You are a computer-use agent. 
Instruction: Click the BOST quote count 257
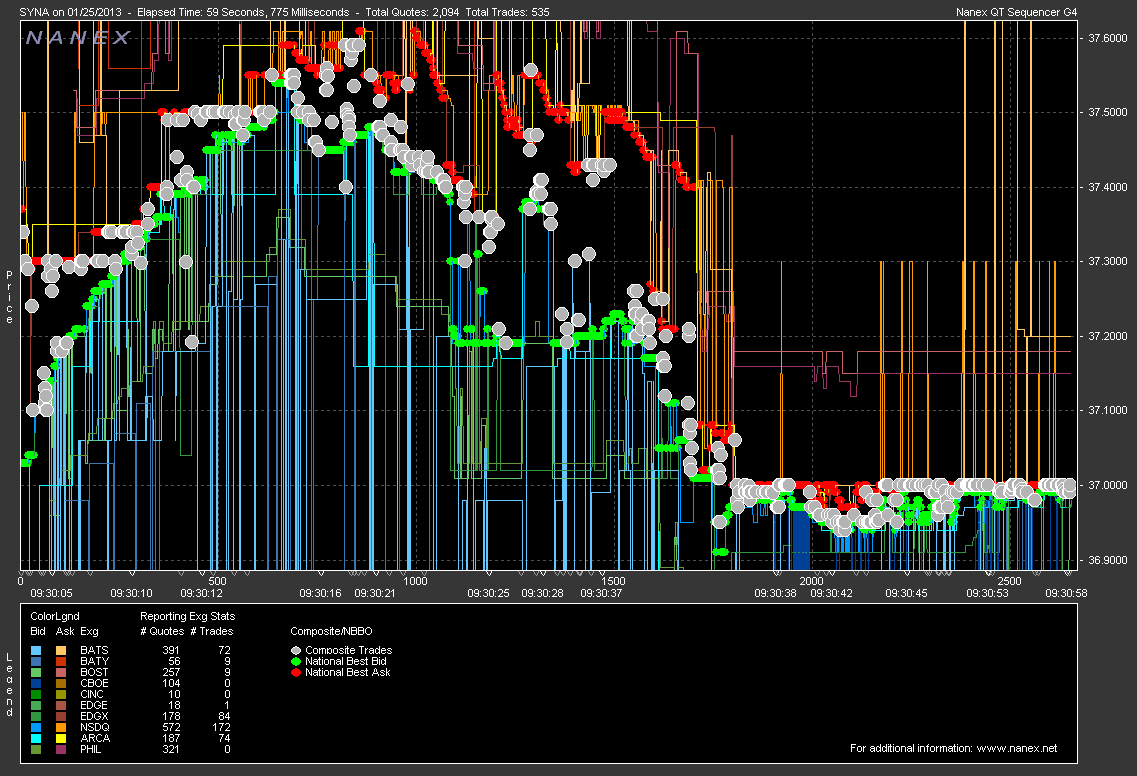(171, 672)
